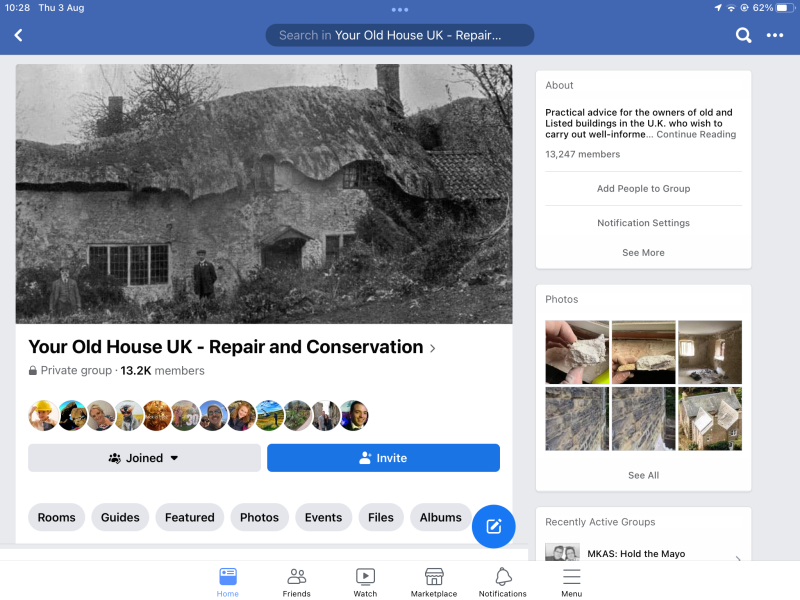Open Notification Settings
The image size is (800, 600).
click(x=643, y=223)
